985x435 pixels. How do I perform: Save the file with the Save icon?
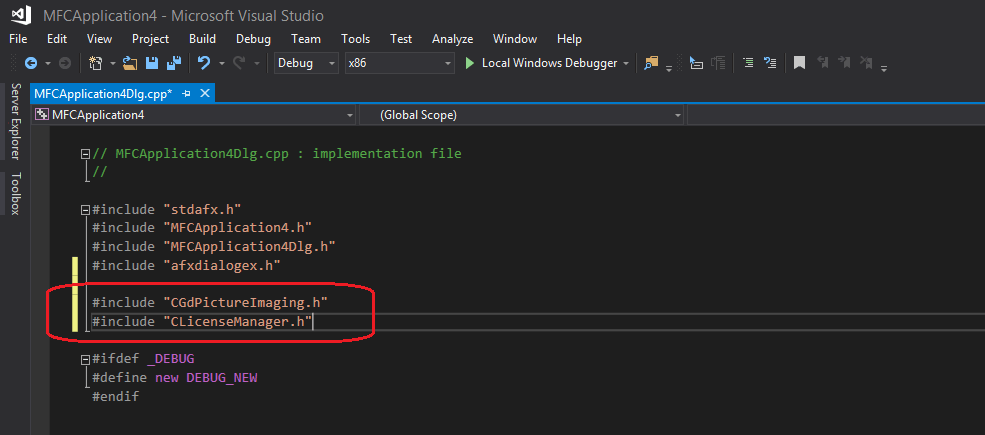tap(152, 63)
